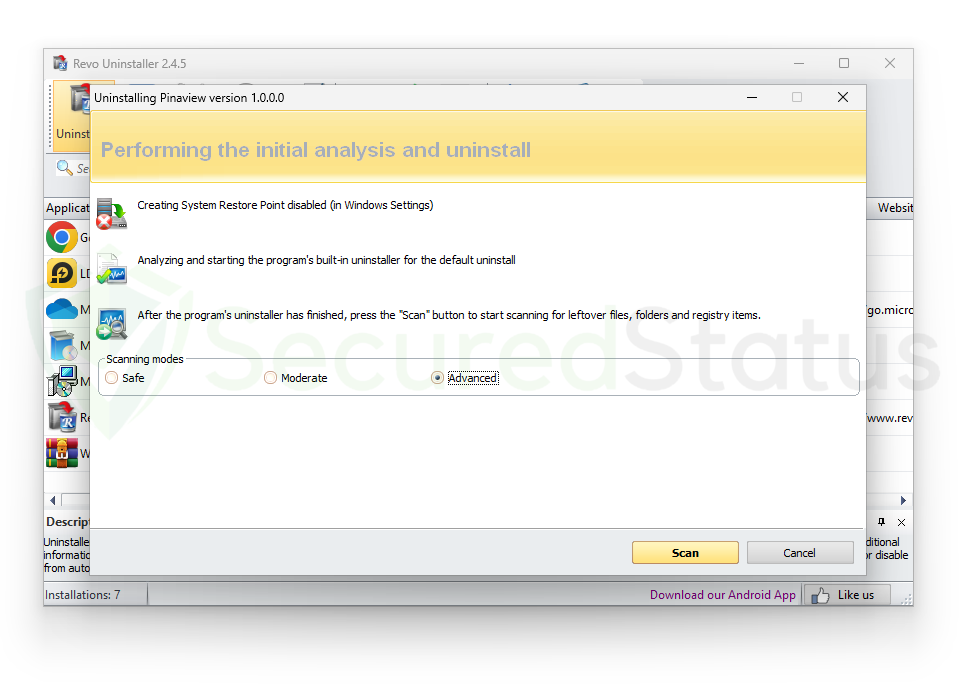Screen dimensions: 966x684
Task: Select the OneDrive cloud icon in list
Action: (x=62, y=309)
